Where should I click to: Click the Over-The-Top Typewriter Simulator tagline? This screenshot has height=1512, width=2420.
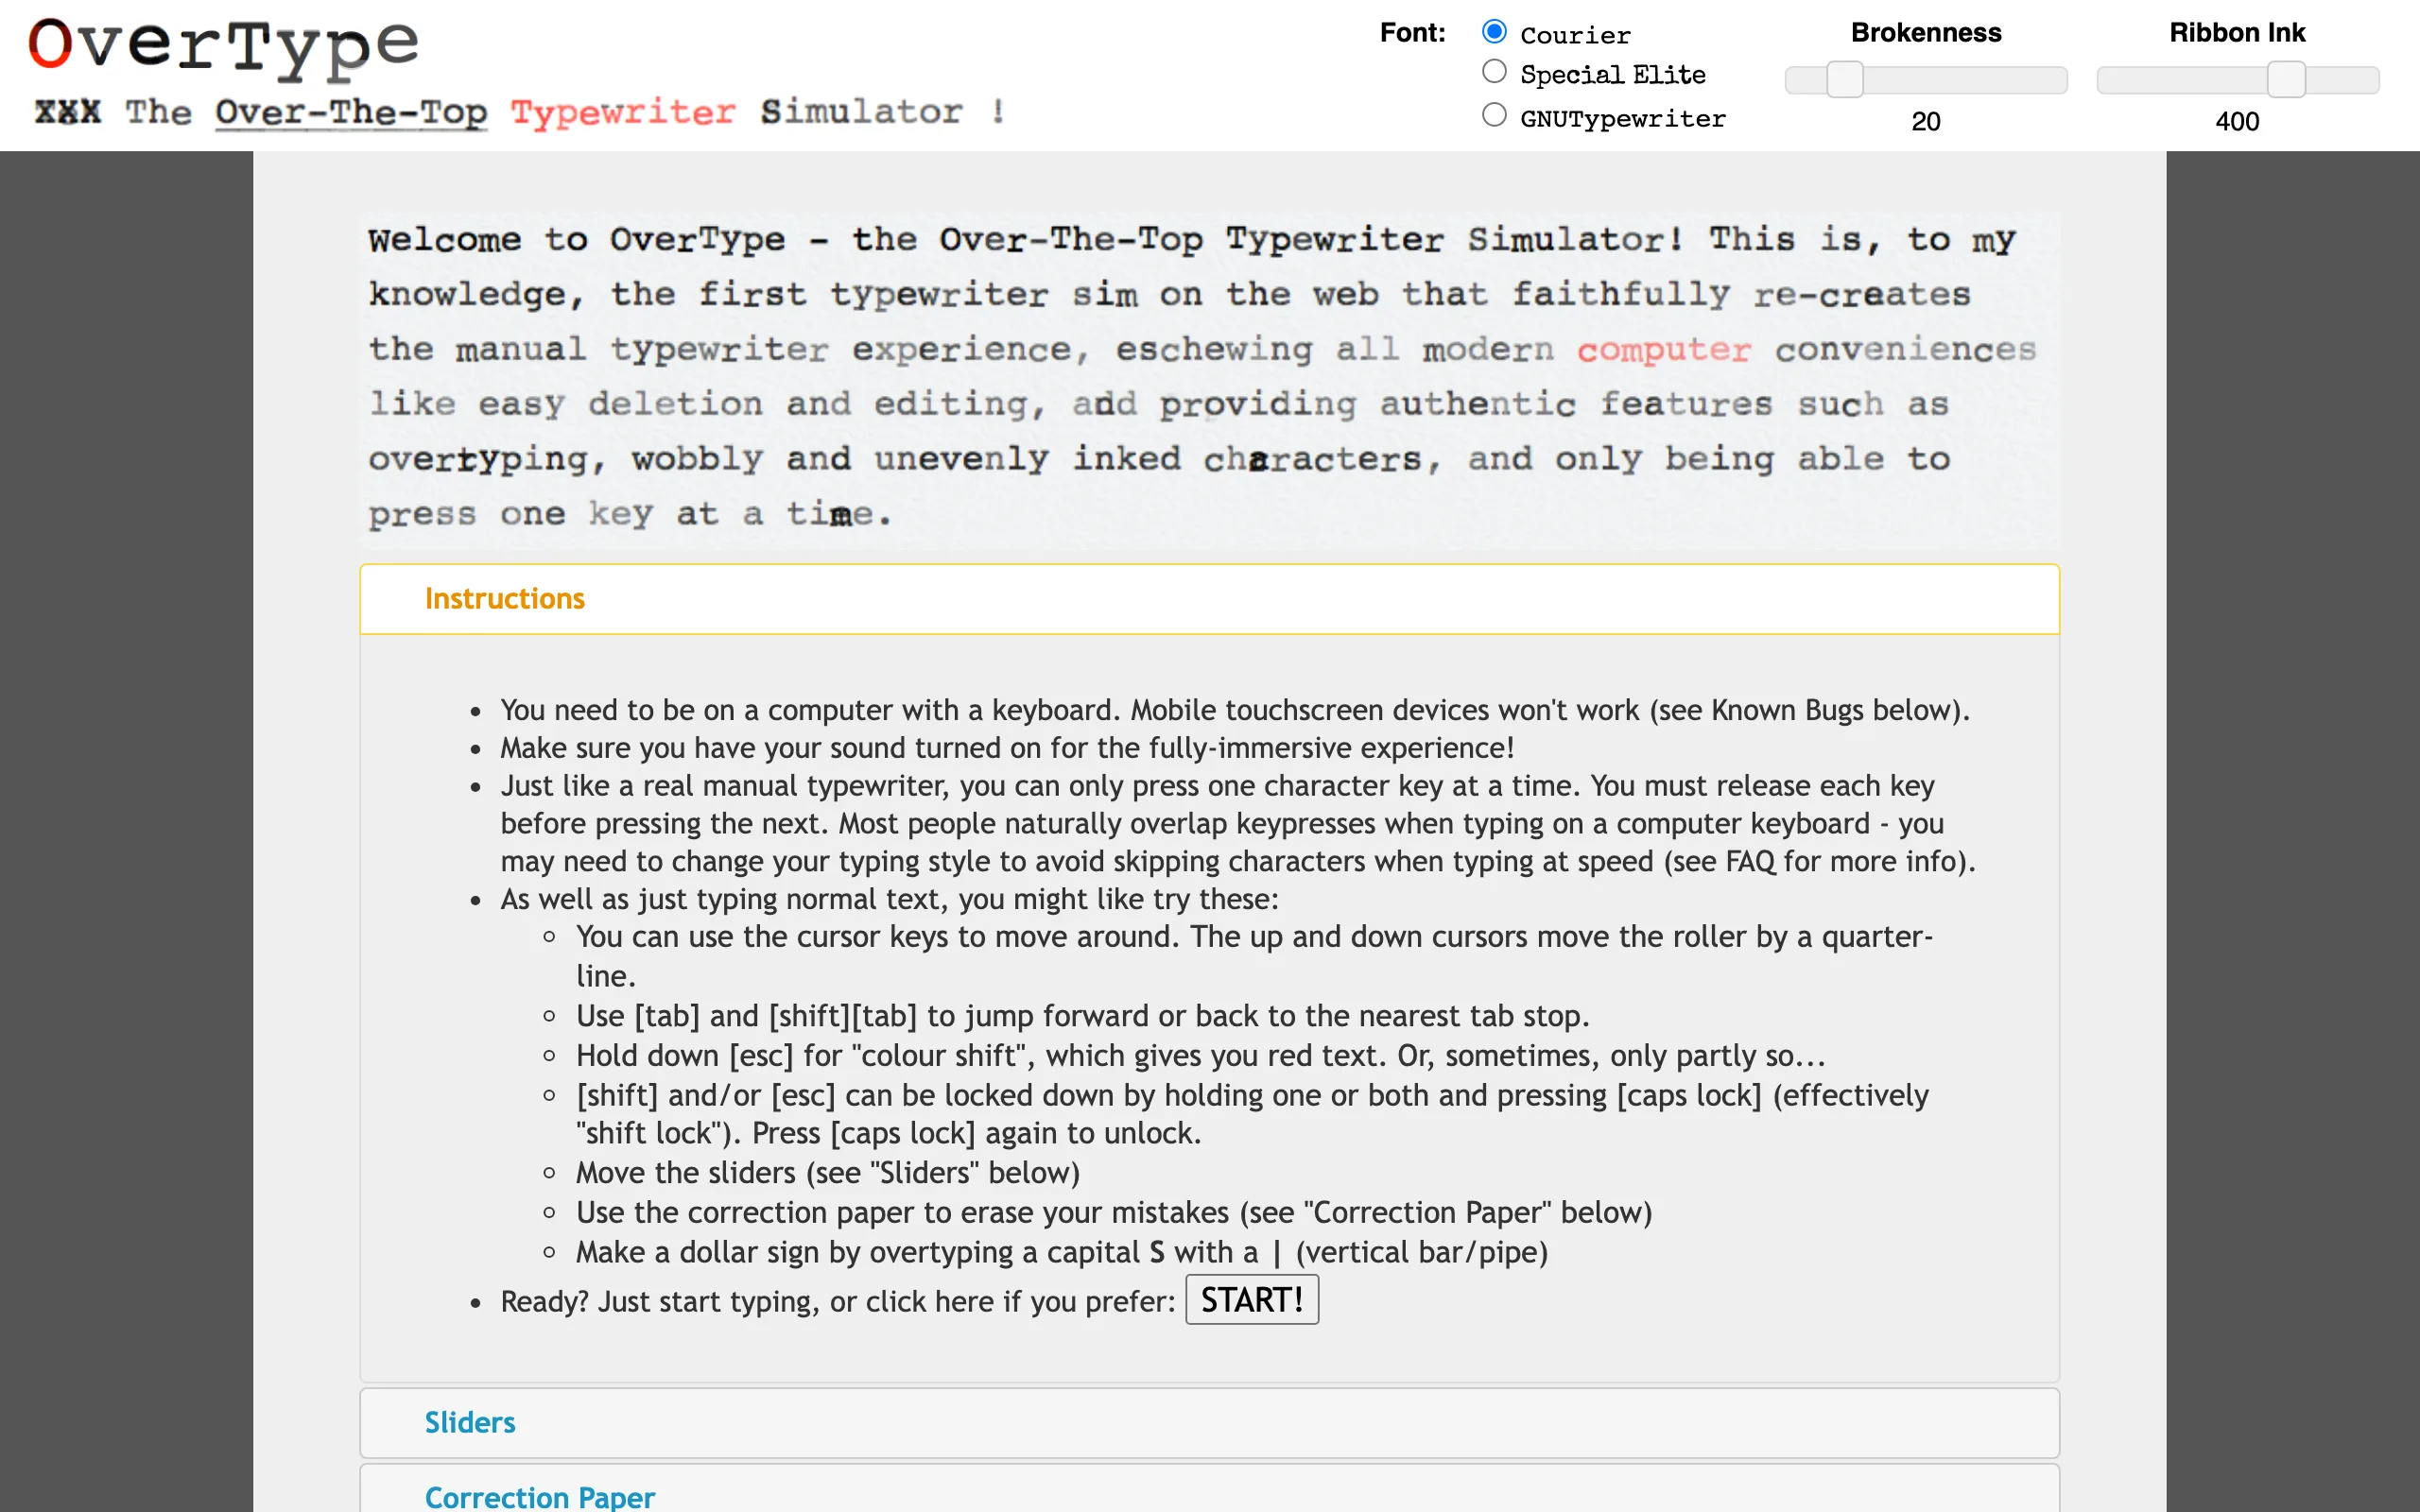click(x=519, y=112)
